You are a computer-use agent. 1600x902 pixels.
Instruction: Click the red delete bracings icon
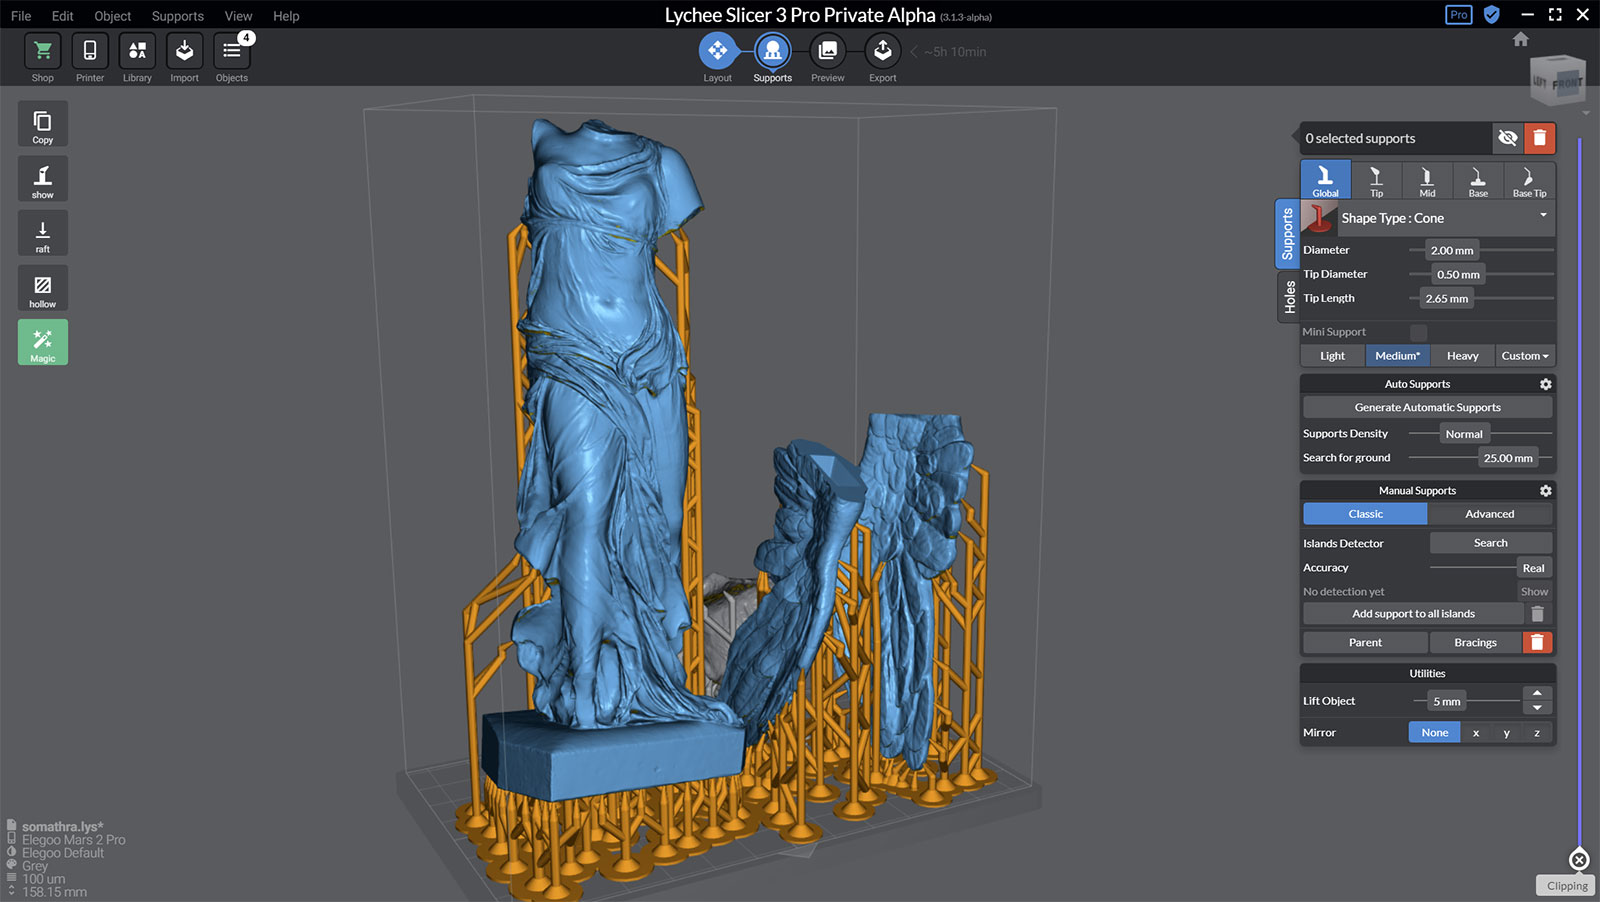tap(1538, 643)
